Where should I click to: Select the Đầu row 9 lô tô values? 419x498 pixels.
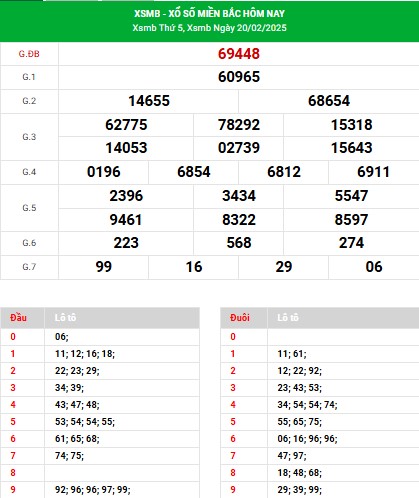click(93, 490)
